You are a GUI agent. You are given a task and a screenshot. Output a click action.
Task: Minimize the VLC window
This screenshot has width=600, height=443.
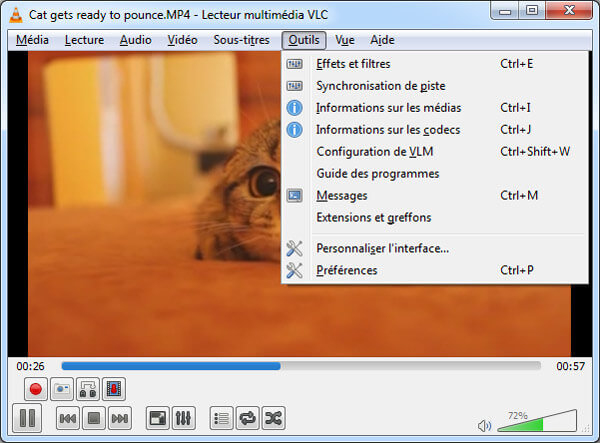point(505,11)
